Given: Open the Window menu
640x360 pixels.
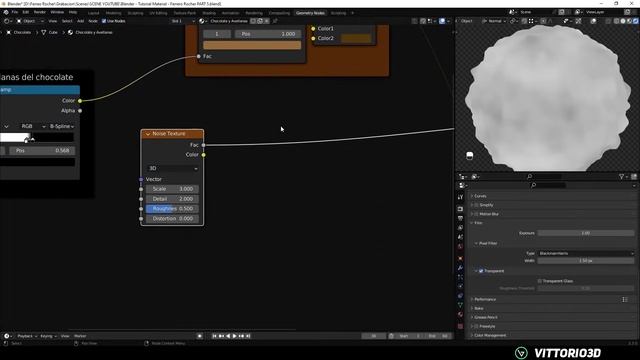Looking at the screenshot, I should (x=57, y=12).
